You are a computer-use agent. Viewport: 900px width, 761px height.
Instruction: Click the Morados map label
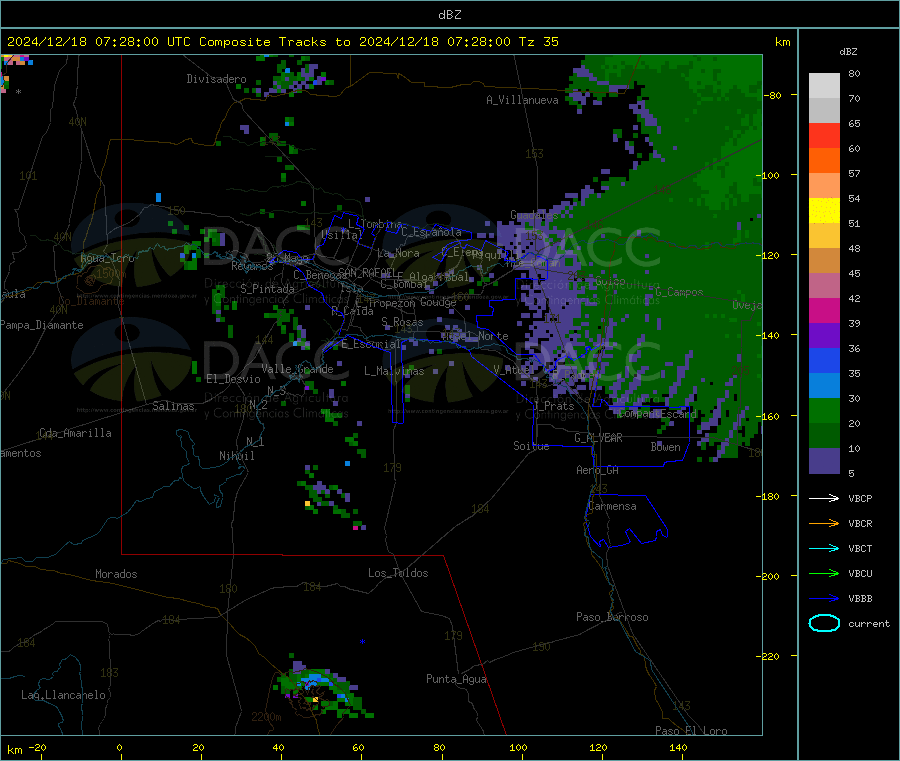pos(116,574)
